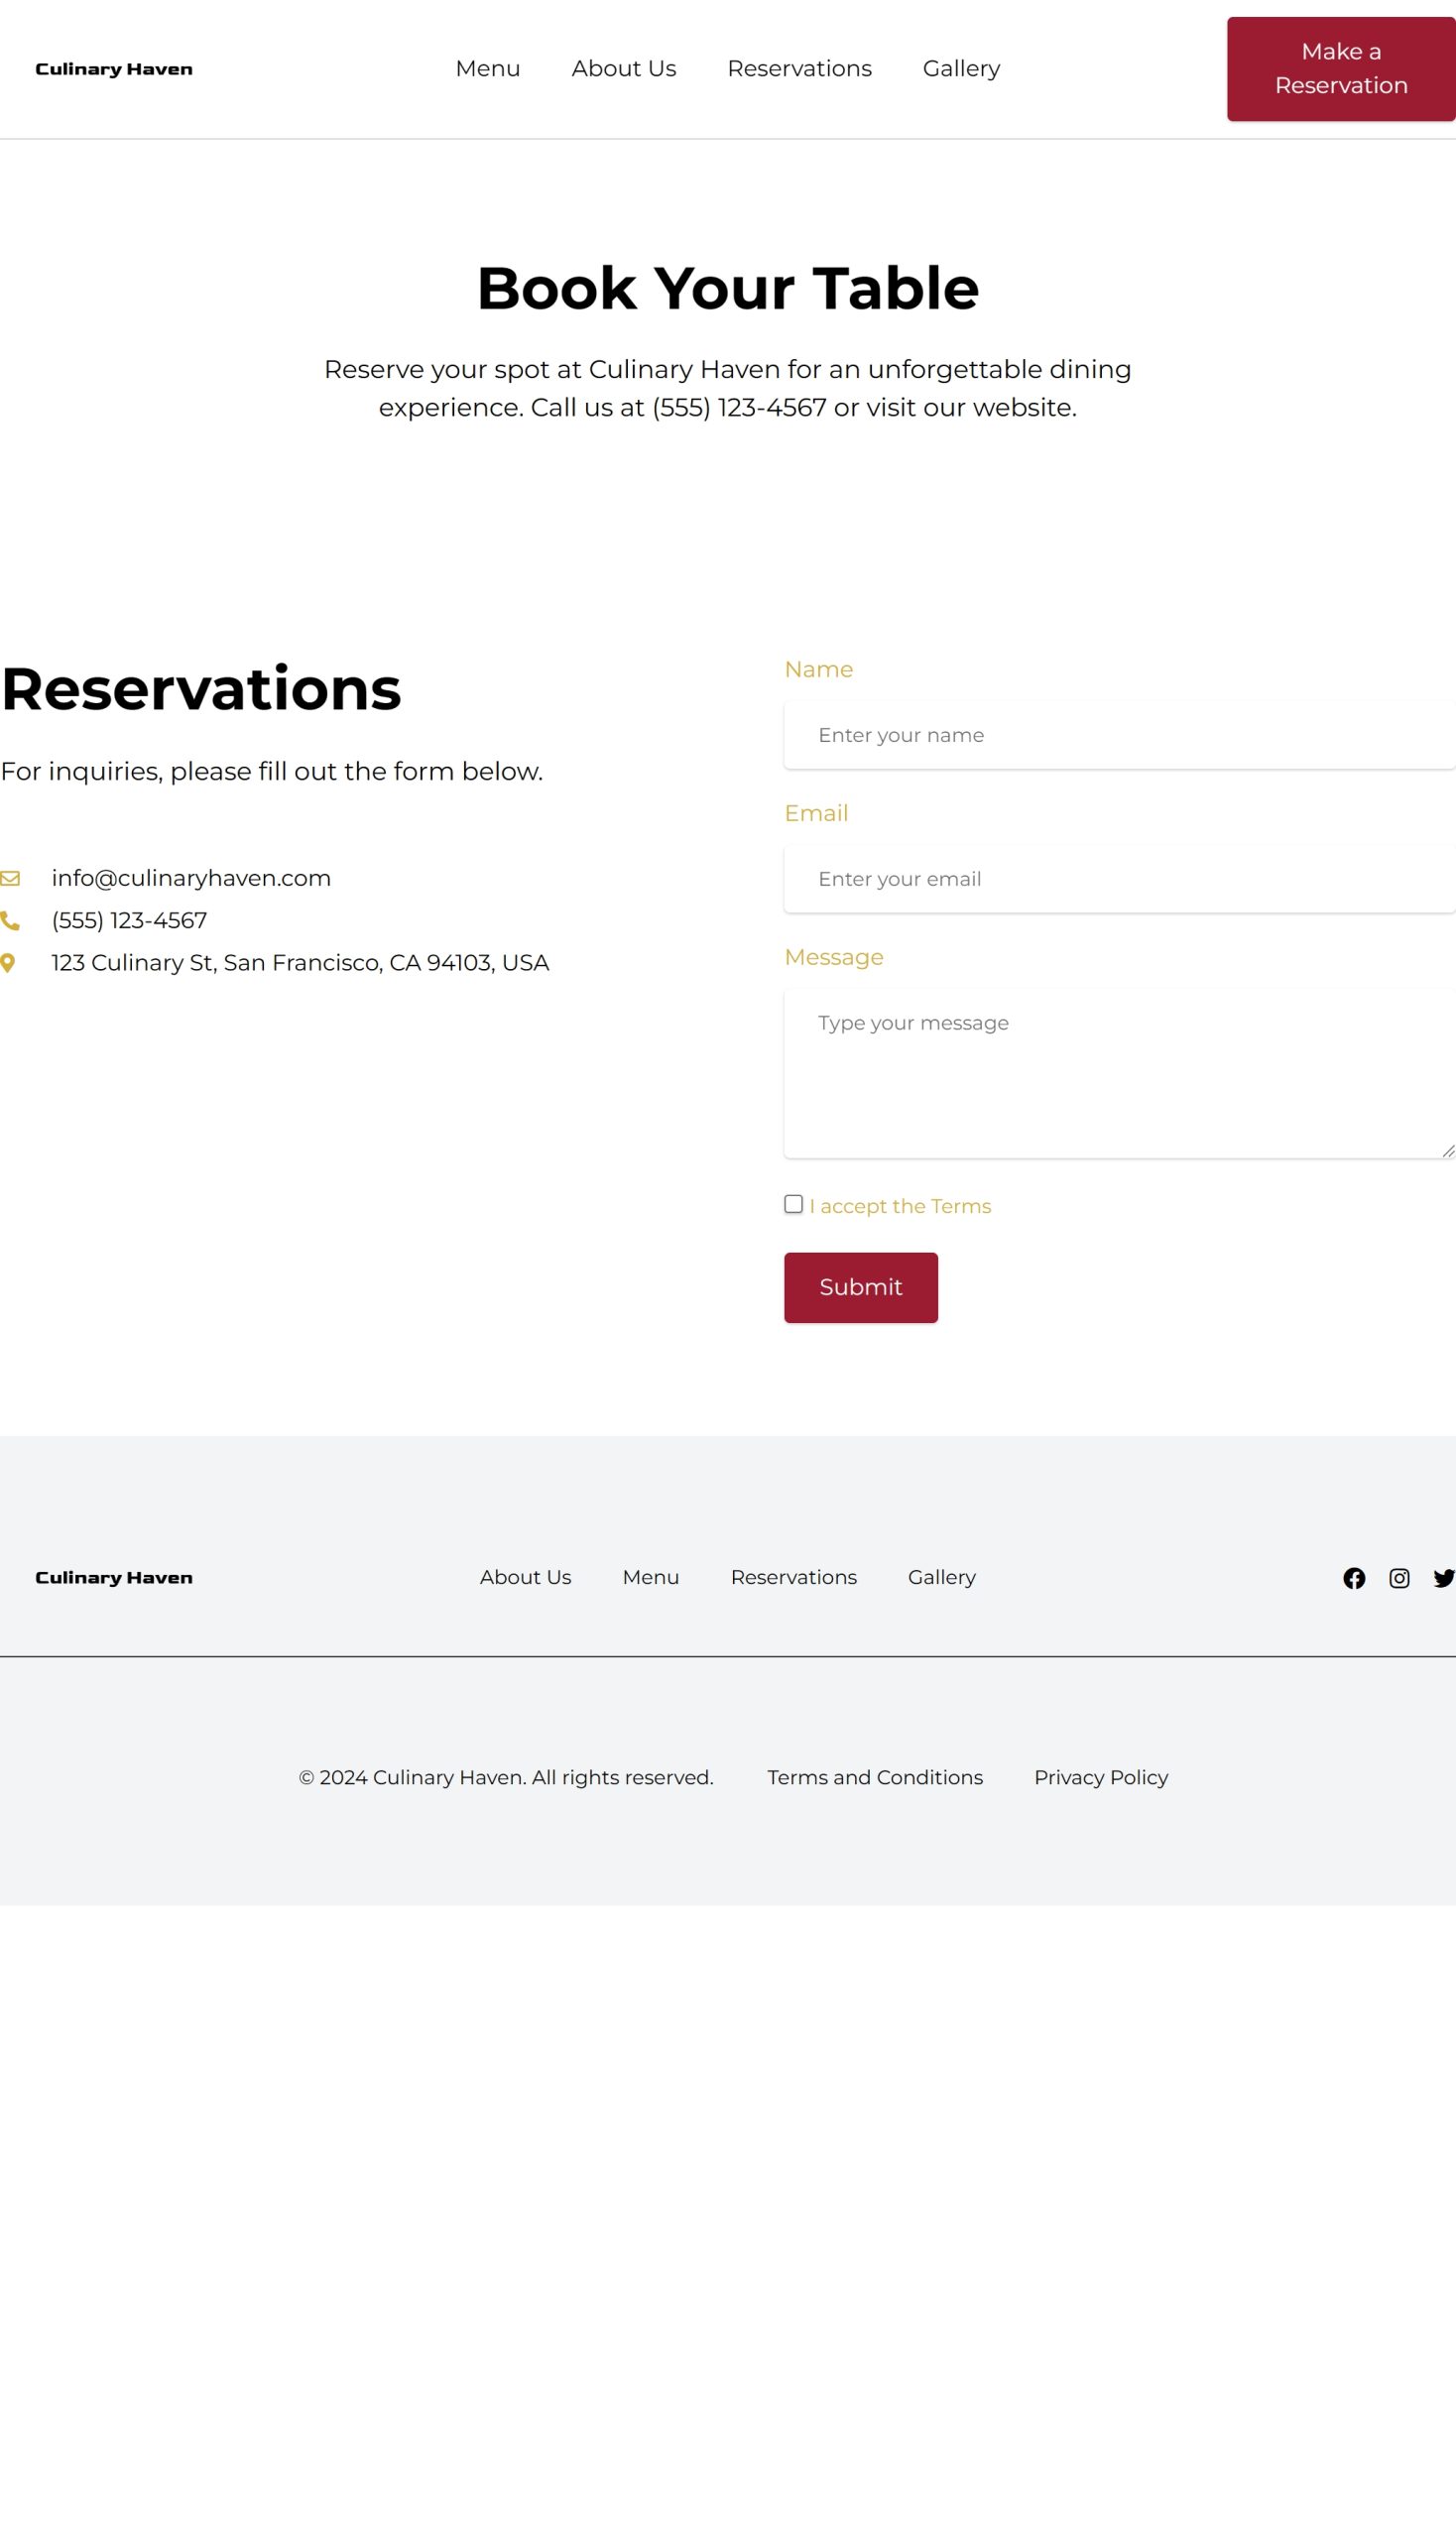Open the Instagram icon in footer

click(1399, 1578)
